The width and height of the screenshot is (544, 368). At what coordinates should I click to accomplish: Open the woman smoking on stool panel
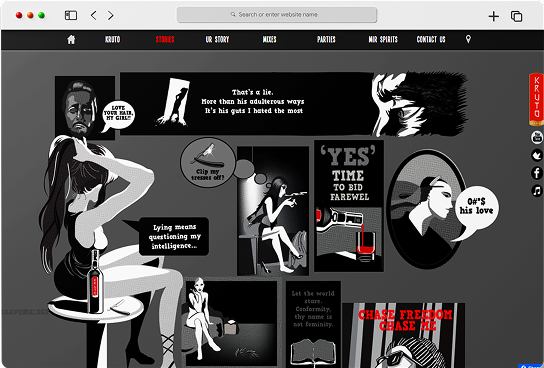coord(273,211)
